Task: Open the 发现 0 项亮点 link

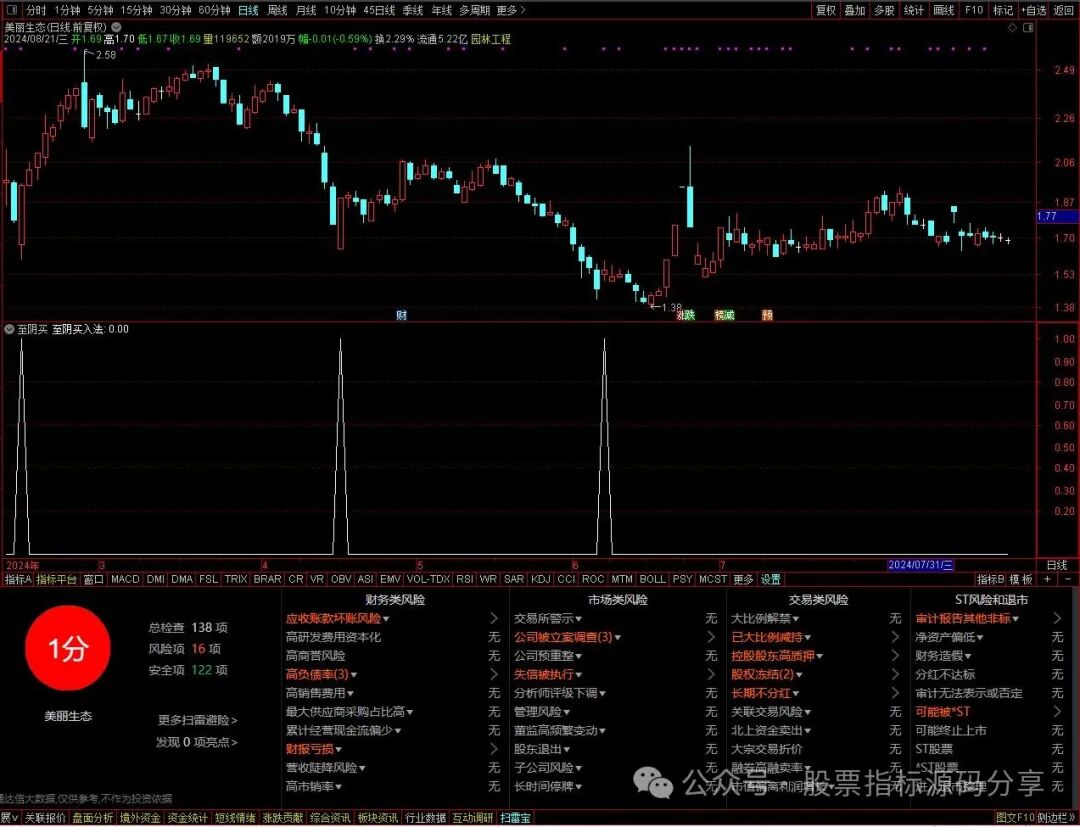Action: click(x=196, y=742)
